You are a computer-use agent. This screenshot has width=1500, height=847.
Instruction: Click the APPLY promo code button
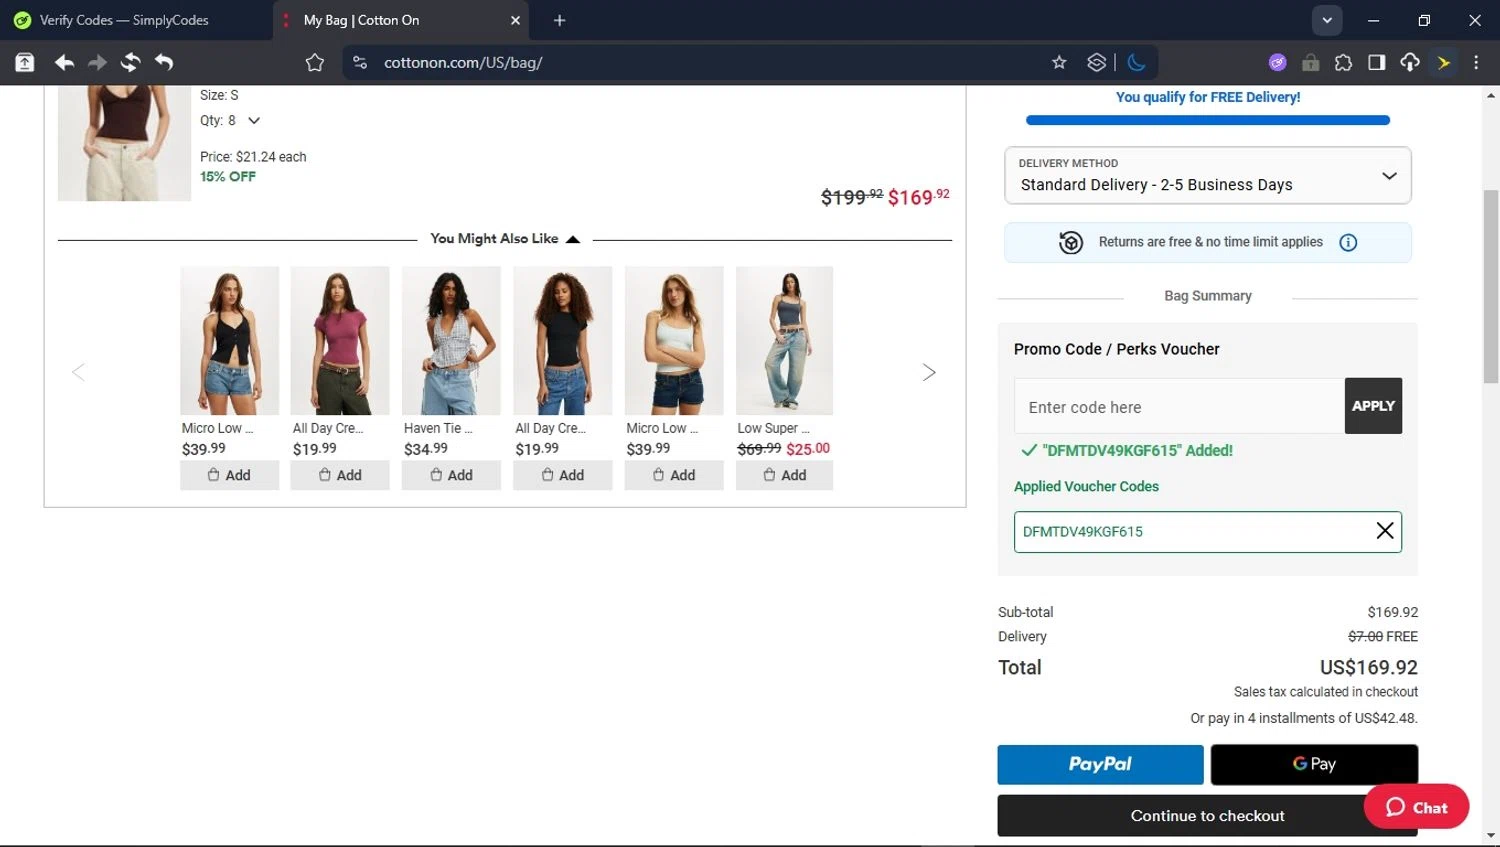(x=1373, y=406)
